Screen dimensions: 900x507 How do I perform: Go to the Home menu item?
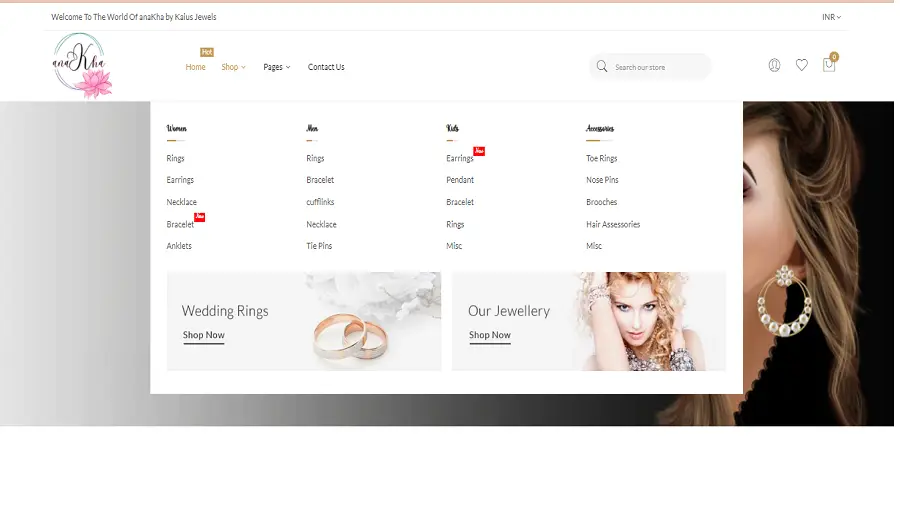click(x=195, y=67)
